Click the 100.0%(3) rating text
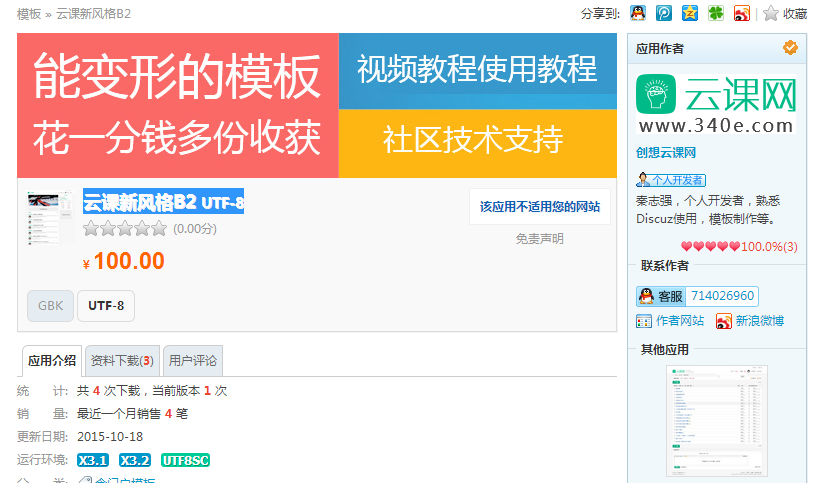This screenshot has height=483, width=836. point(769,246)
